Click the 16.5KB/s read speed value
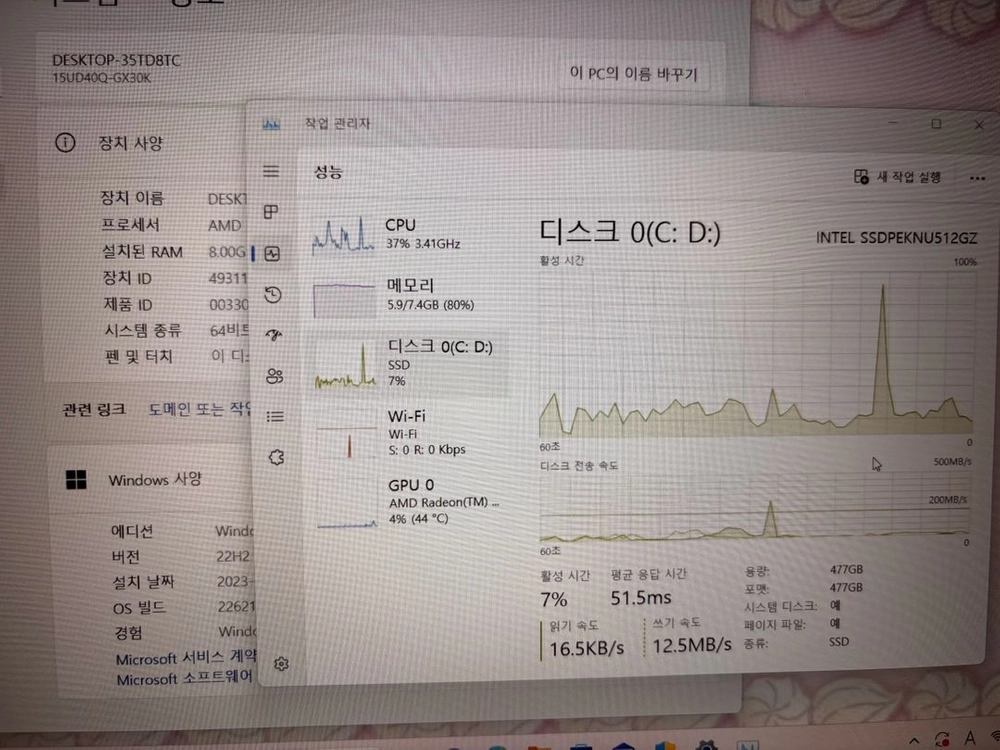 coord(587,649)
